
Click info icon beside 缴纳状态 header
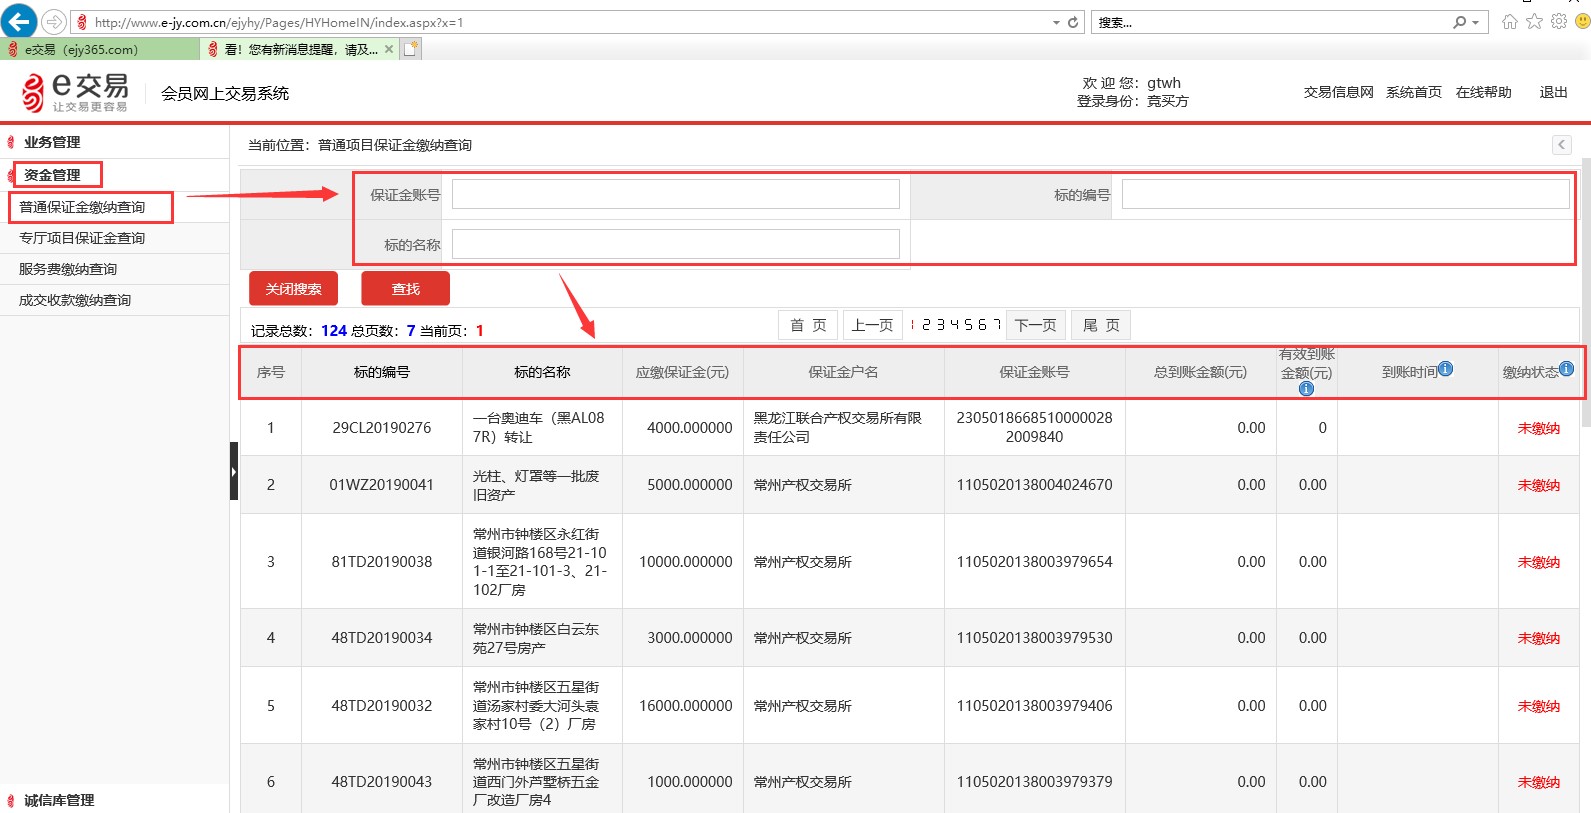coord(1567,369)
